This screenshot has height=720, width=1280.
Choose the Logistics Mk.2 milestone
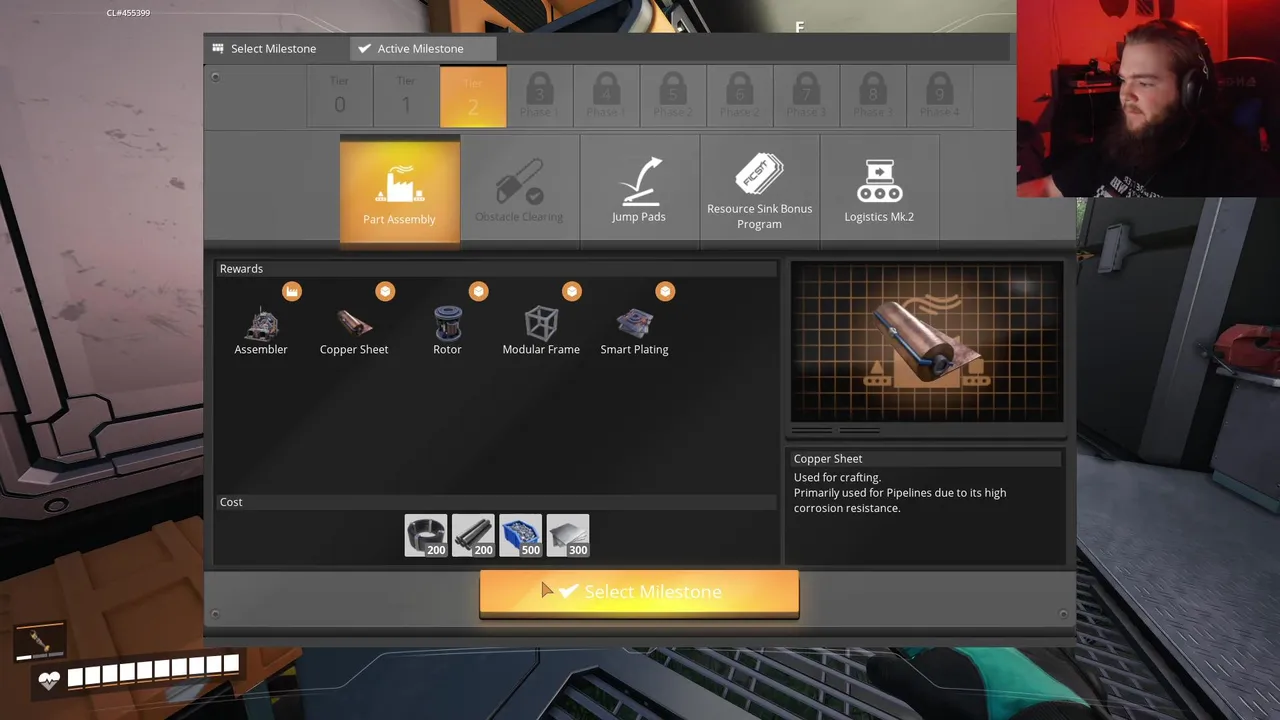click(x=879, y=190)
